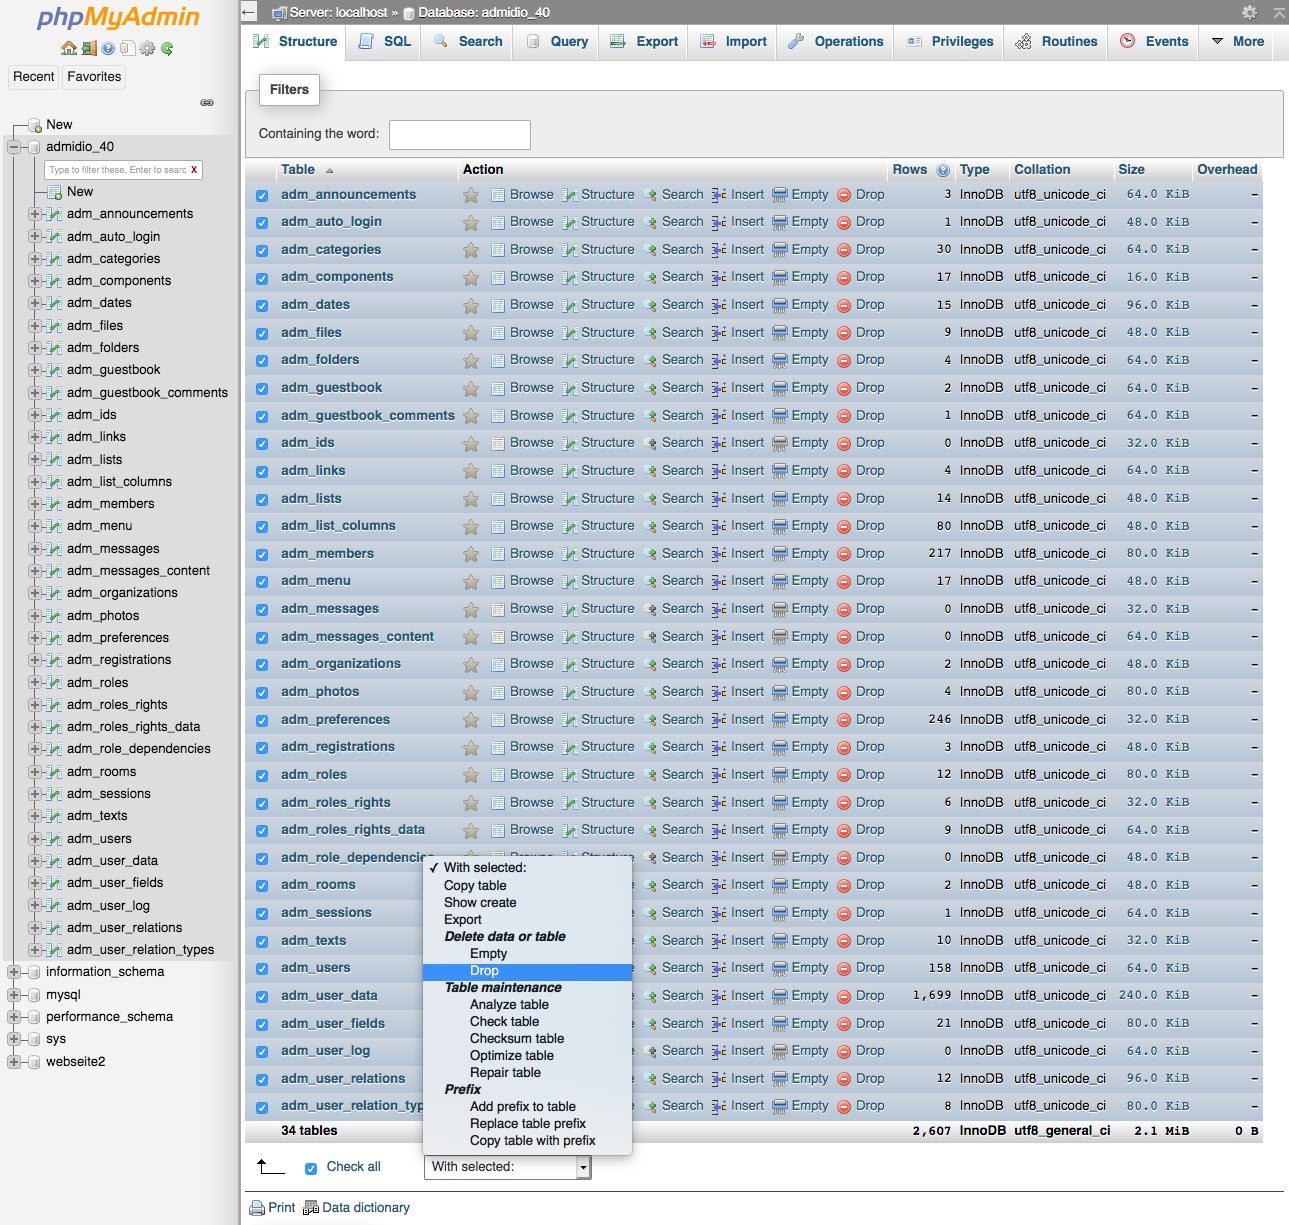Click the 'Containing the word' filter field
This screenshot has width=1289, height=1225.
[459, 134]
